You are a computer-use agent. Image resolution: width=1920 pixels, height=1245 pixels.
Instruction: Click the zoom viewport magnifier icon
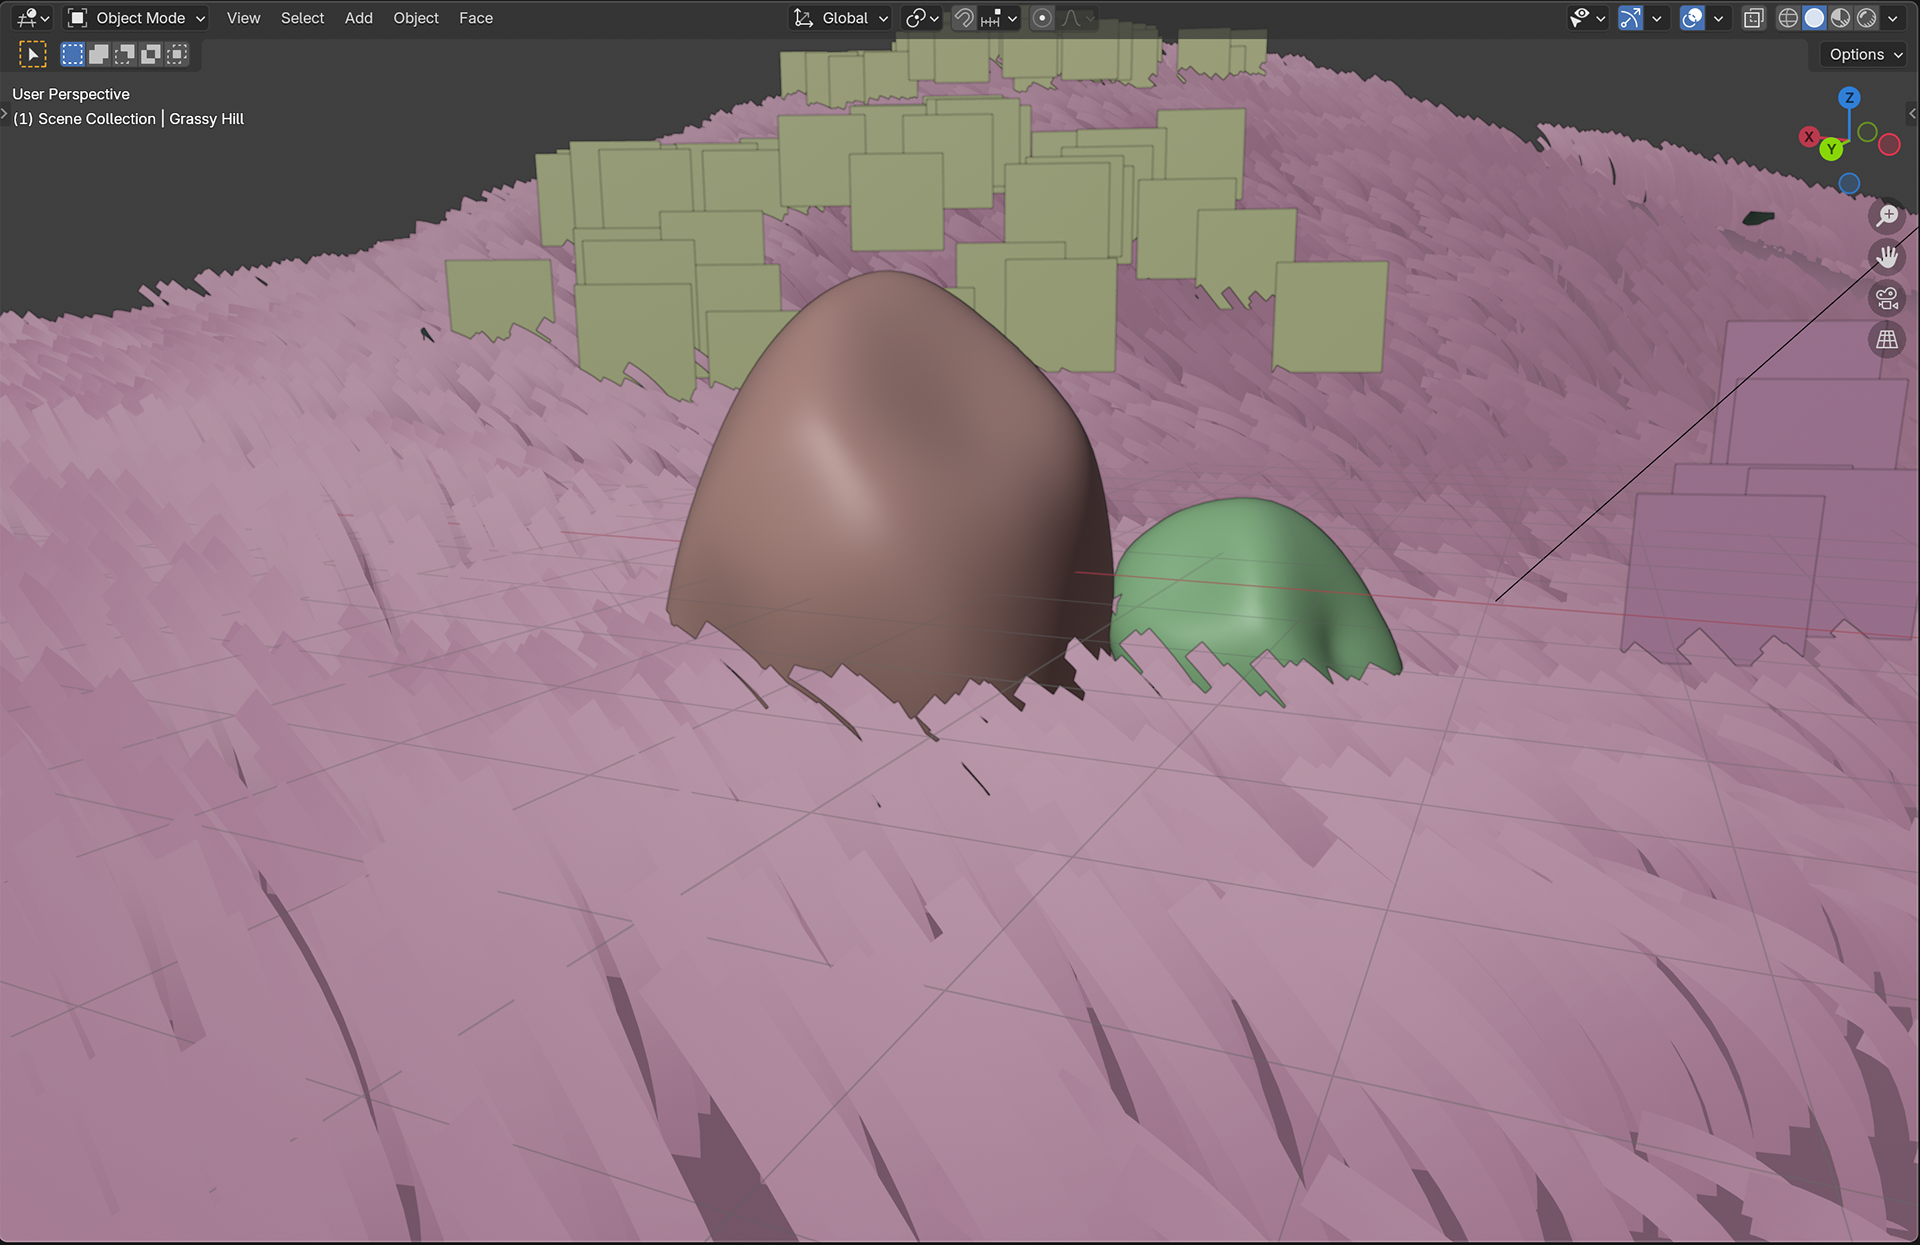(1887, 216)
